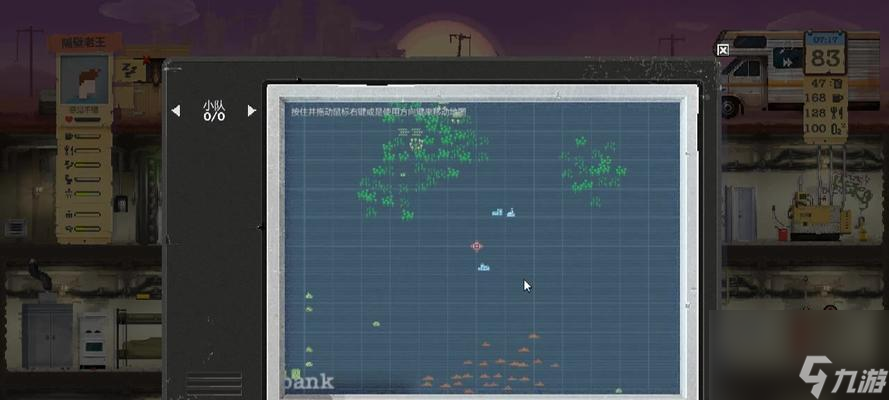Close the map window with X button

pos(722,50)
